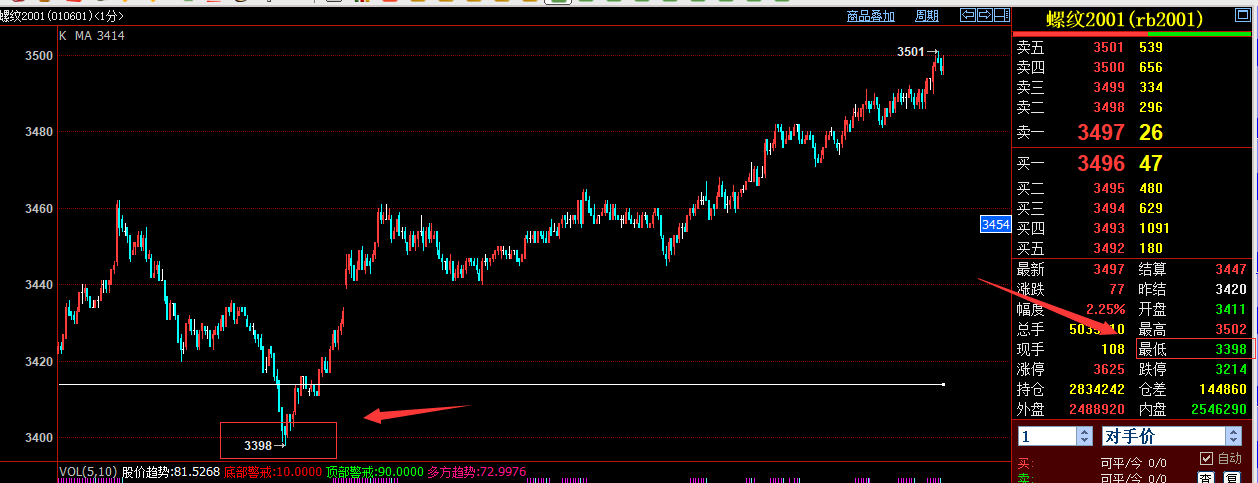The width and height of the screenshot is (1258, 483).
Task: Click the red-green buy/sell ratio bar
Action: (1135, 34)
